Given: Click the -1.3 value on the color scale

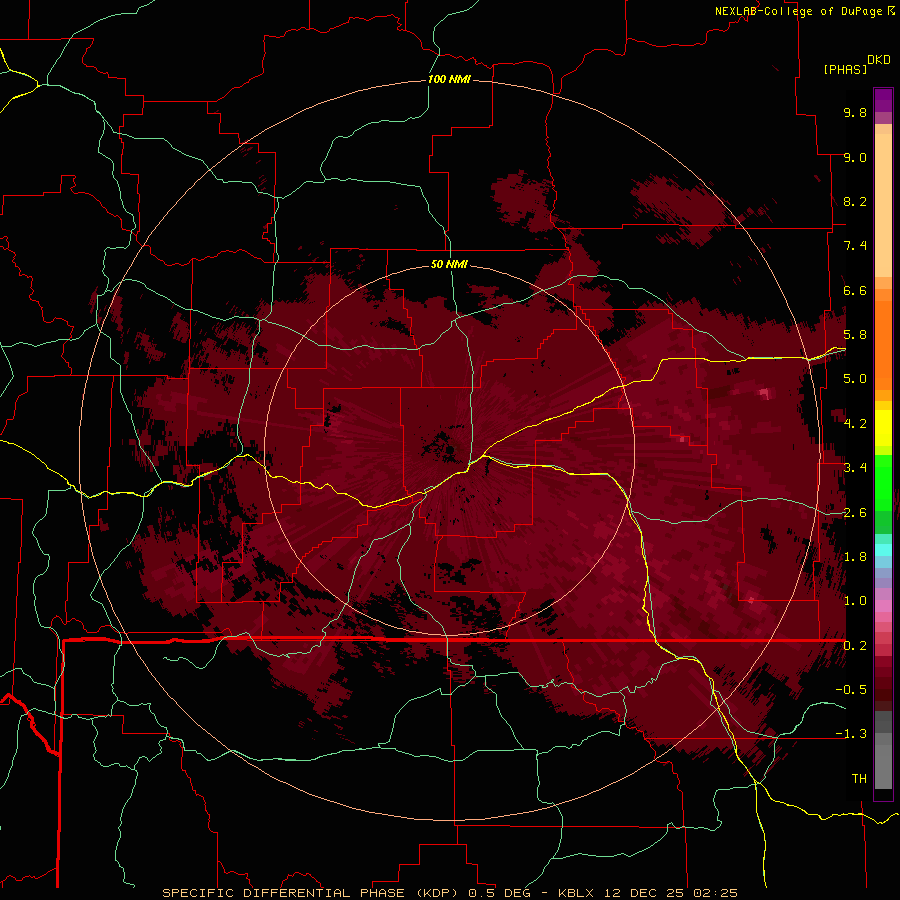Looking at the screenshot, I should pos(851,734).
